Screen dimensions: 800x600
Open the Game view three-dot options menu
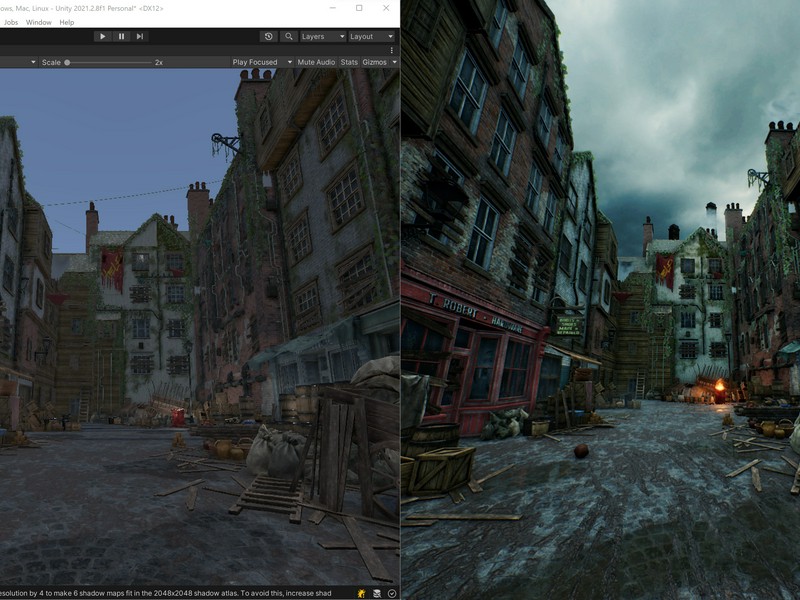pyautogui.click(x=391, y=50)
